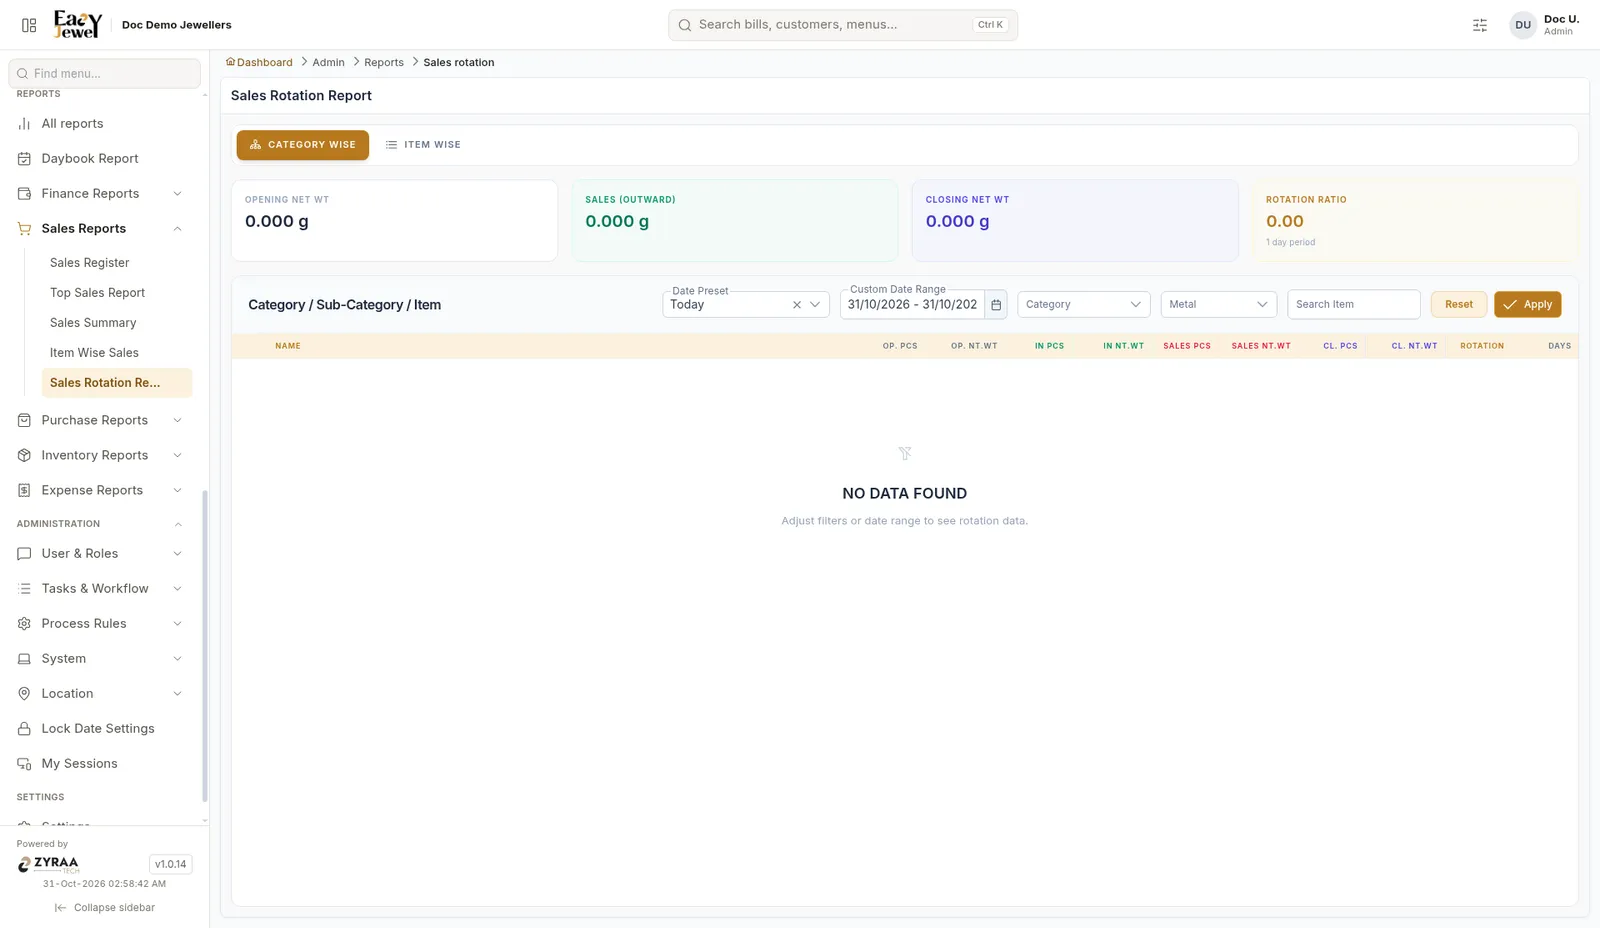Open the Metal filter dropdown
Screen dimensions: 1600x928
(x=1218, y=304)
